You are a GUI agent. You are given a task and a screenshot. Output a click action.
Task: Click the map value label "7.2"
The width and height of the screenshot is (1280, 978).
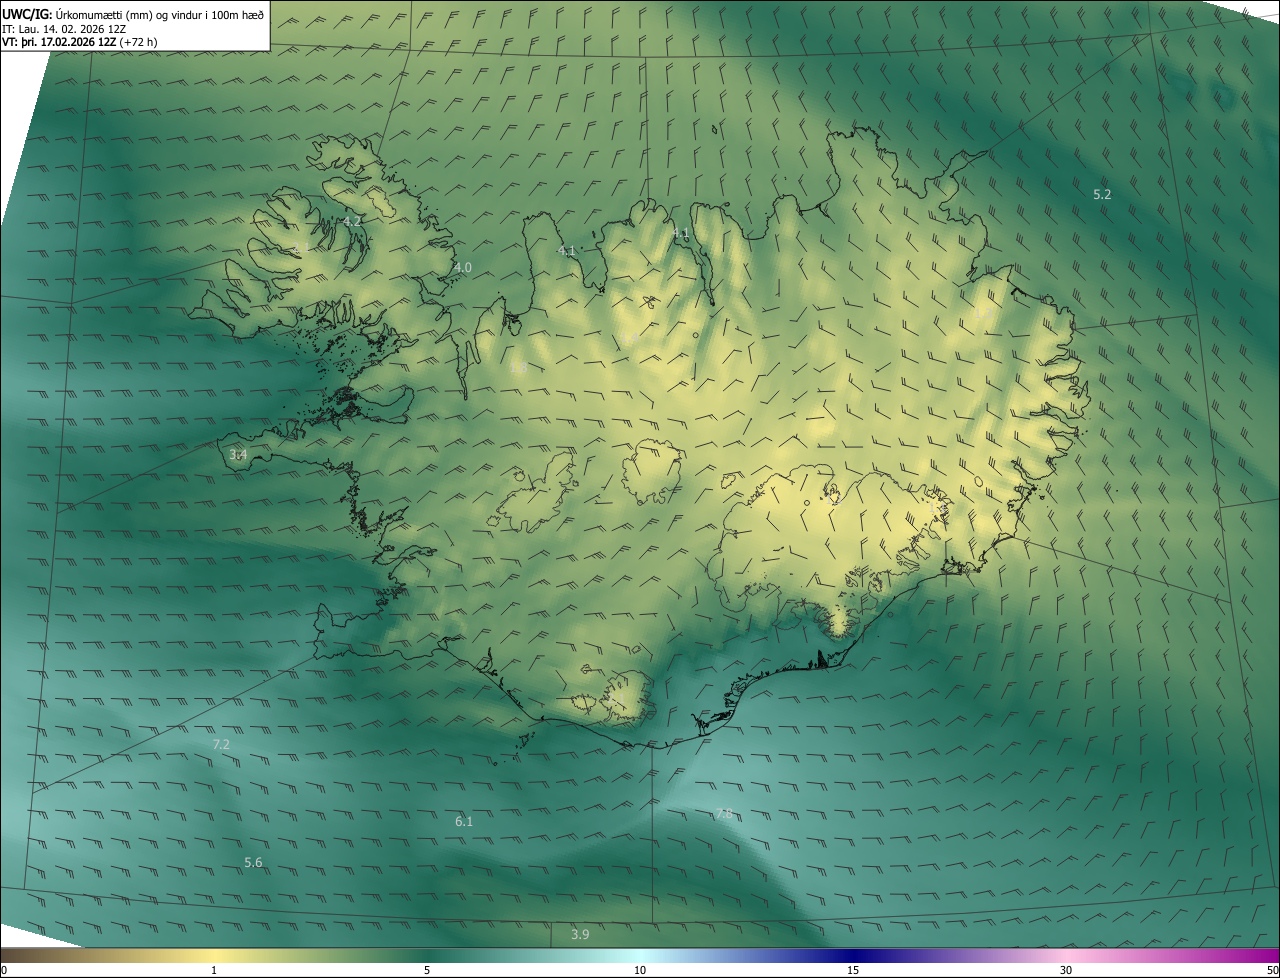click(x=221, y=744)
